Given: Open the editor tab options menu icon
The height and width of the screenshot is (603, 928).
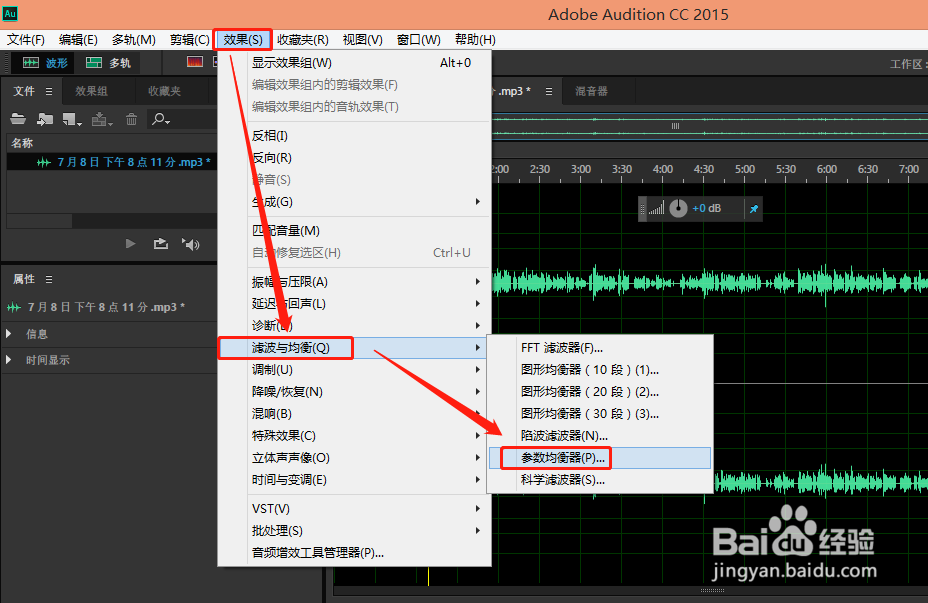Looking at the screenshot, I should click(x=549, y=91).
